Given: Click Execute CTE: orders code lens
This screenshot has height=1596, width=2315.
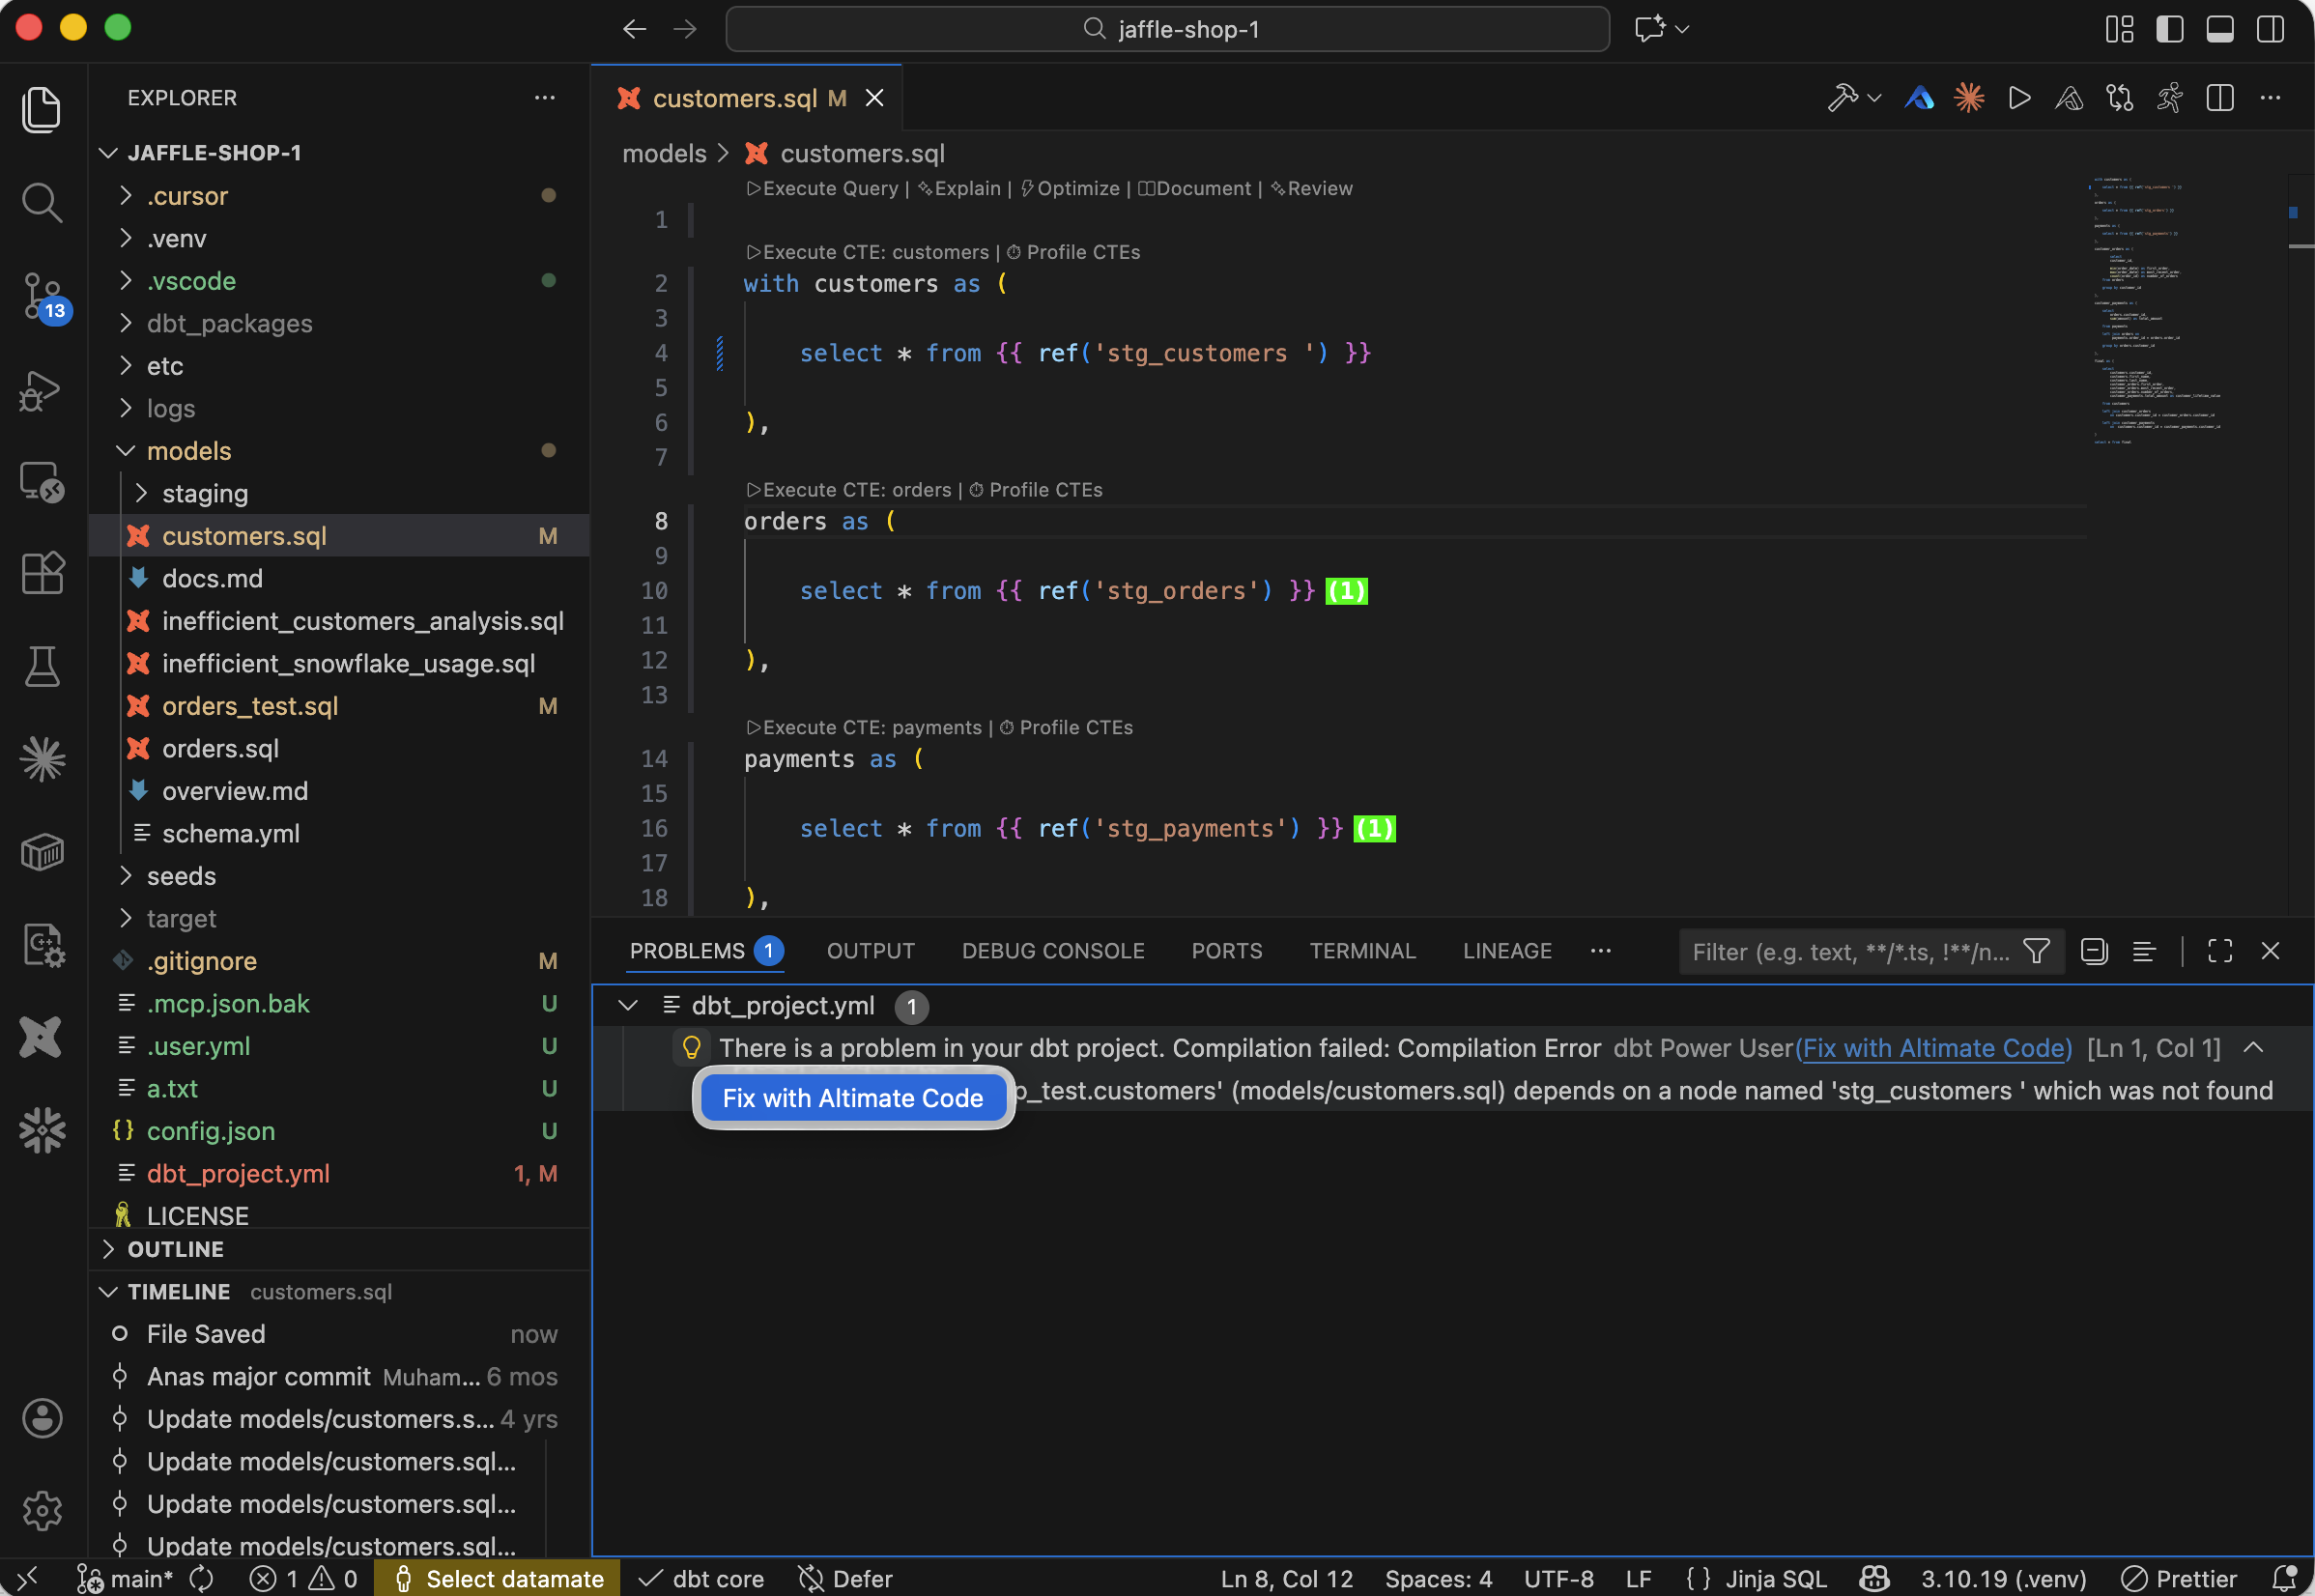Looking at the screenshot, I should click(849, 489).
